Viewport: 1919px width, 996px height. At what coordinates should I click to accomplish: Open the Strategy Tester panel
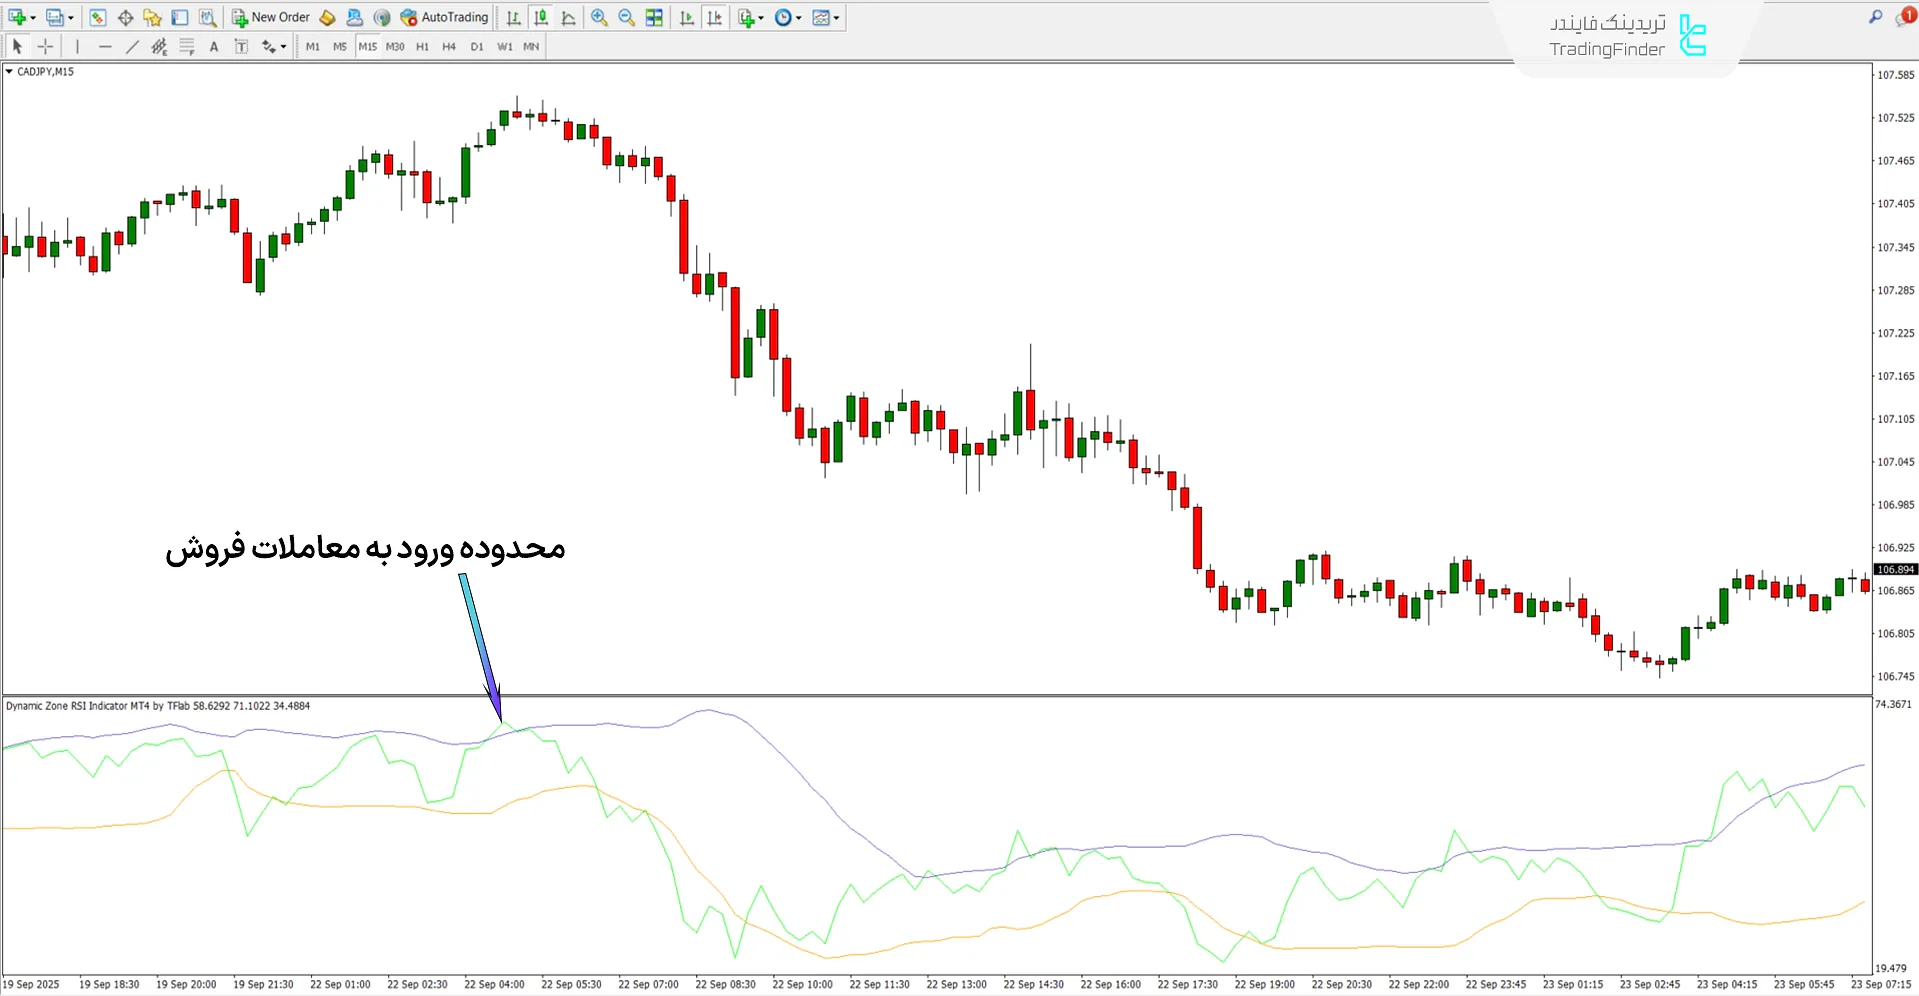point(208,17)
